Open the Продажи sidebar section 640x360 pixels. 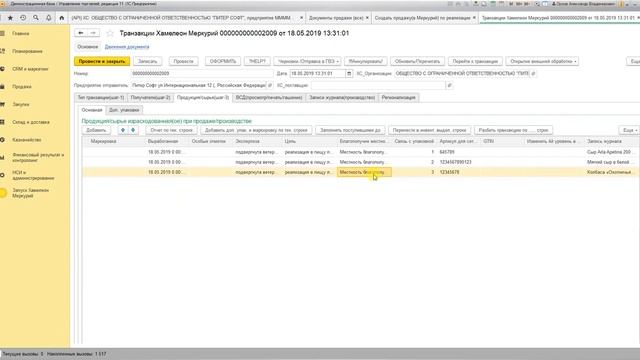(22, 87)
